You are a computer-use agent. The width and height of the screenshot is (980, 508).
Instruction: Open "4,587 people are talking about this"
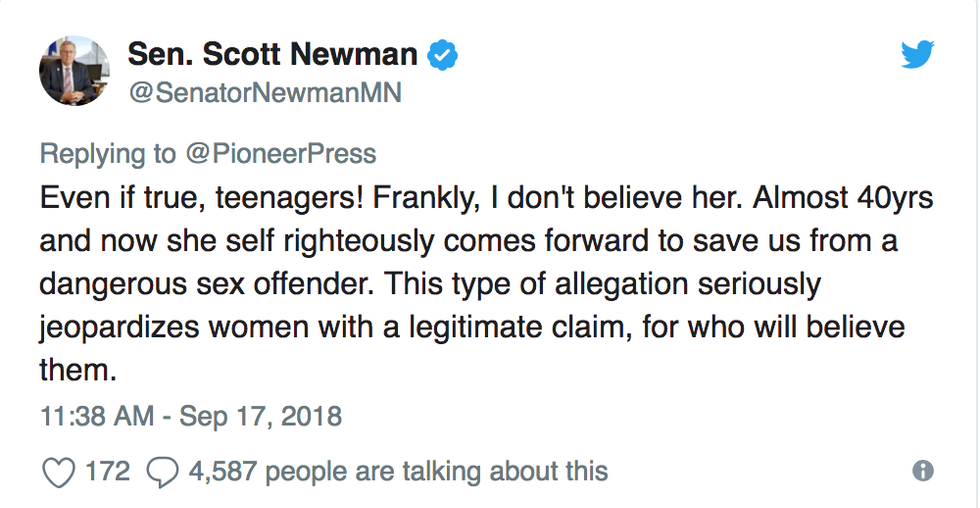[397, 470]
